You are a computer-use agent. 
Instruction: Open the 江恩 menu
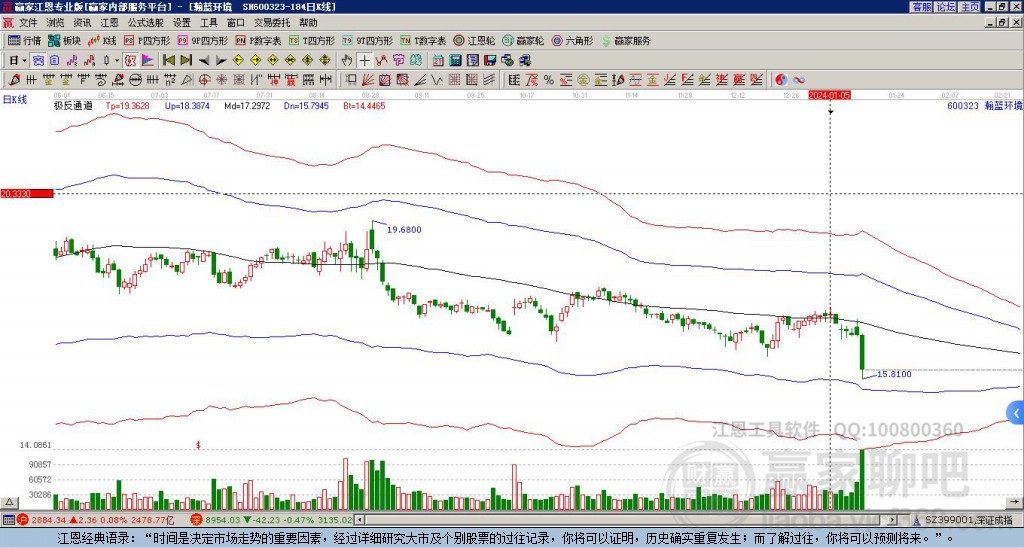109,23
